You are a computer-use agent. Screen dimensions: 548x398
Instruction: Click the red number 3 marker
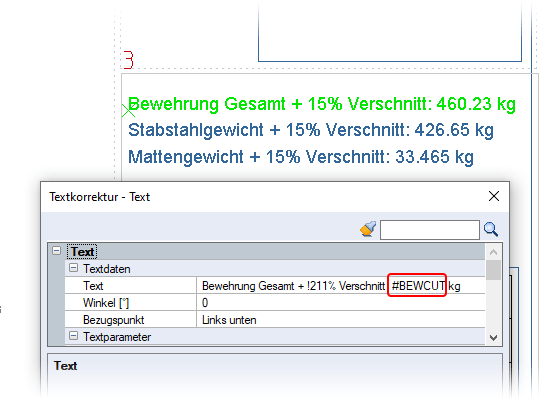pos(129,60)
